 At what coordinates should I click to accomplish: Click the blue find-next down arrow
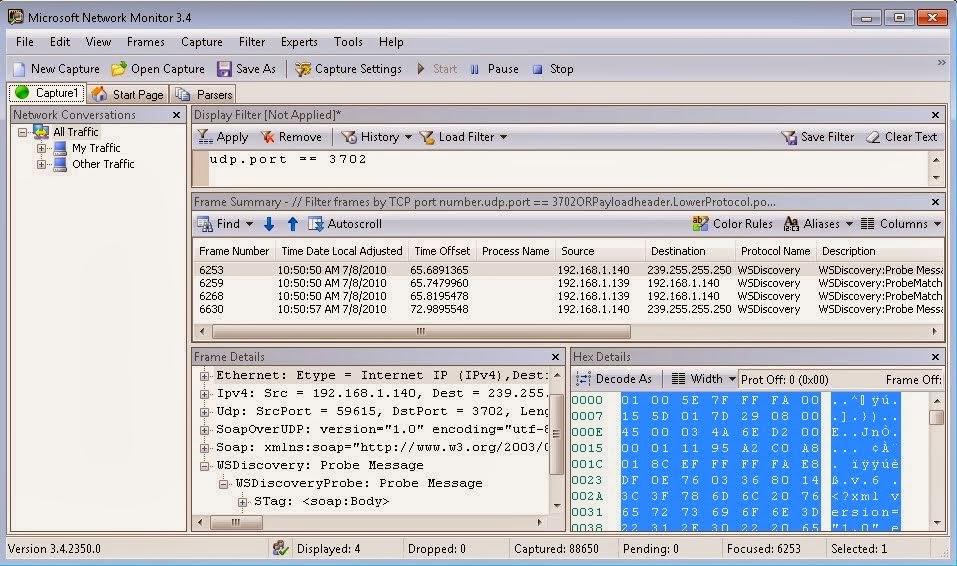[x=269, y=224]
